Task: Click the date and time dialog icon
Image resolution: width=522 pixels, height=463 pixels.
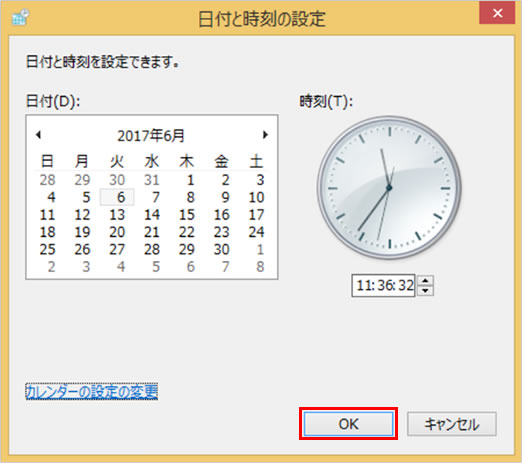Action: (x=20, y=18)
